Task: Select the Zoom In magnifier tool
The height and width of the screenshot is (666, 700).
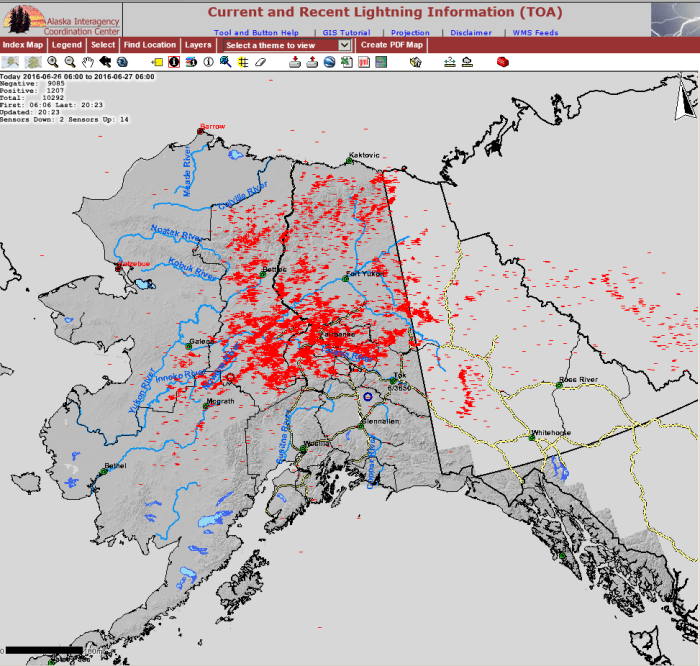Action: pos(53,62)
